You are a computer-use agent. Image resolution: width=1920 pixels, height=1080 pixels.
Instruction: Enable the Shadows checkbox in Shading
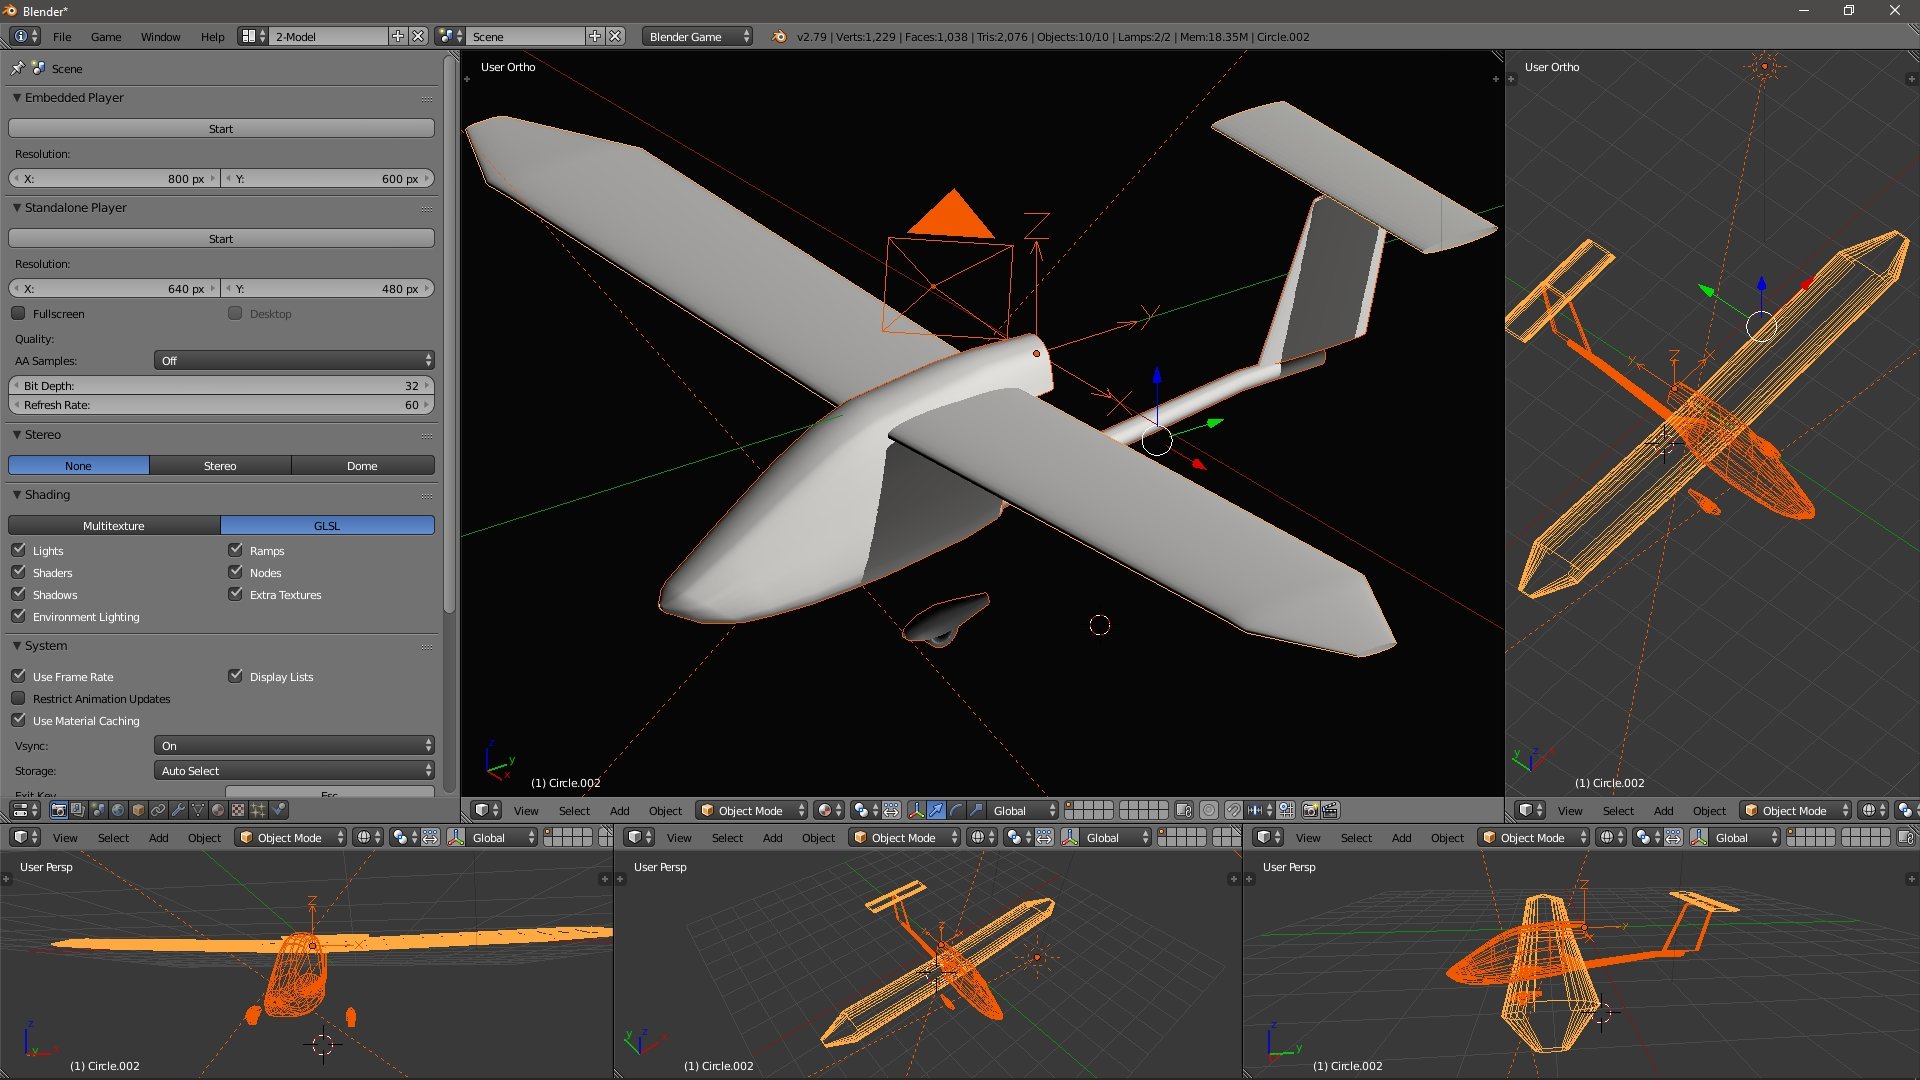click(x=20, y=593)
